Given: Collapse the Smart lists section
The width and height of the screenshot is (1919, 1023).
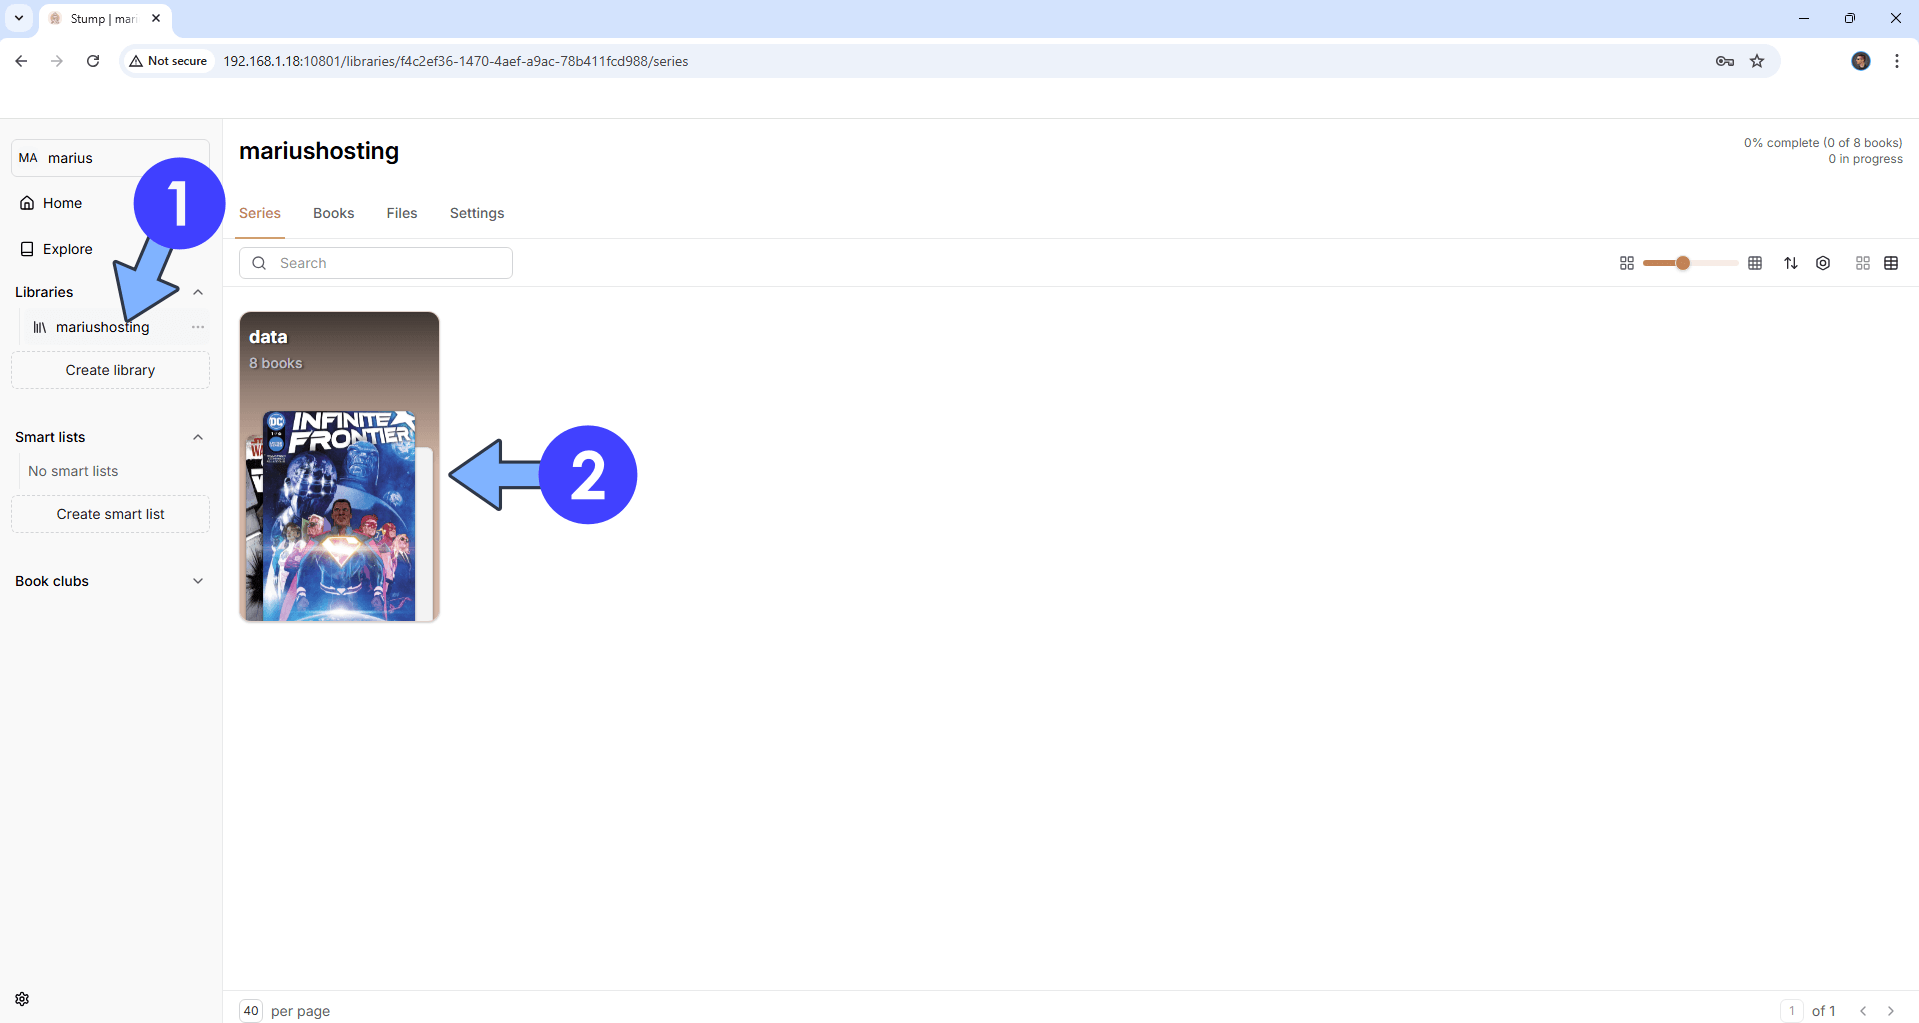Looking at the screenshot, I should (198, 437).
